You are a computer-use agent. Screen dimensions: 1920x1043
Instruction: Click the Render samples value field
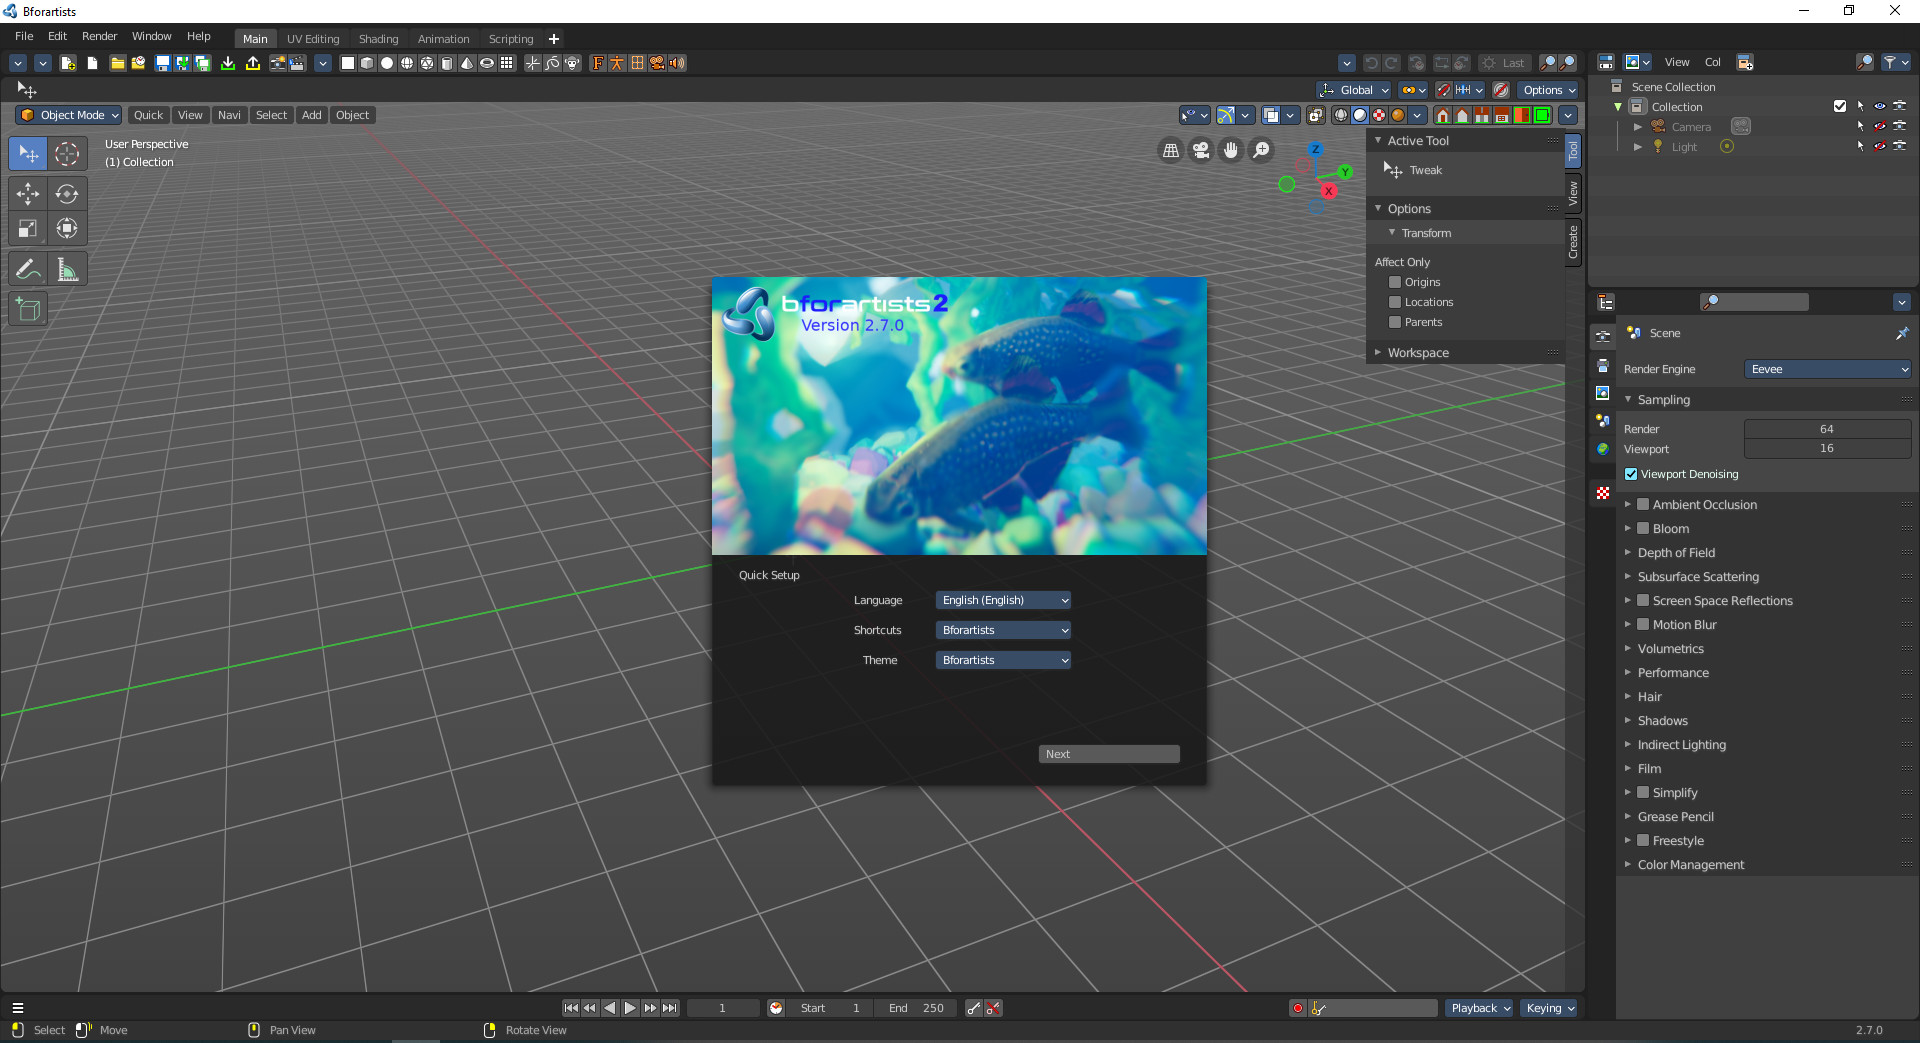pos(1827,429)
